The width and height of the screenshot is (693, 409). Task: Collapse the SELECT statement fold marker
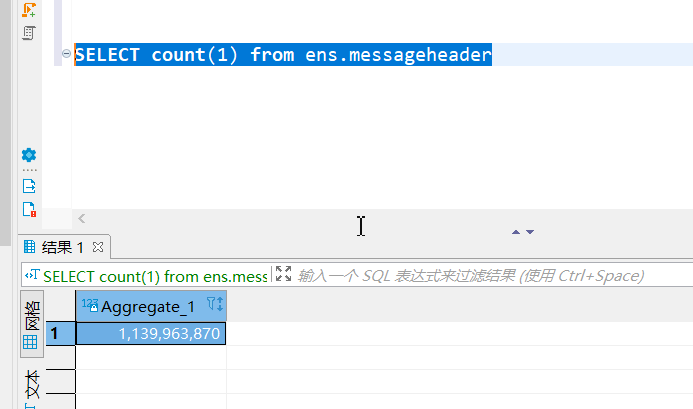point(66,54)
